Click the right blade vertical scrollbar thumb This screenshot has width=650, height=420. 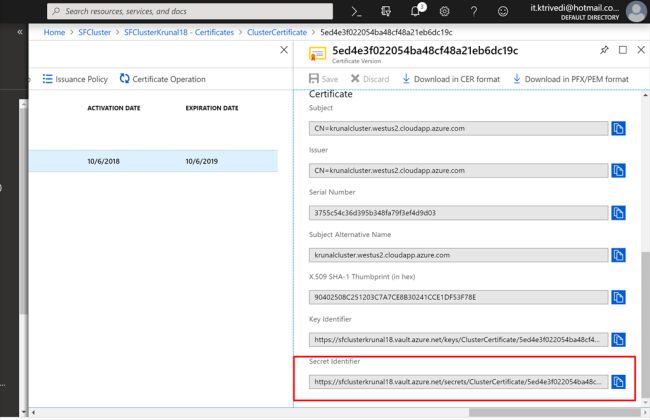645,323
